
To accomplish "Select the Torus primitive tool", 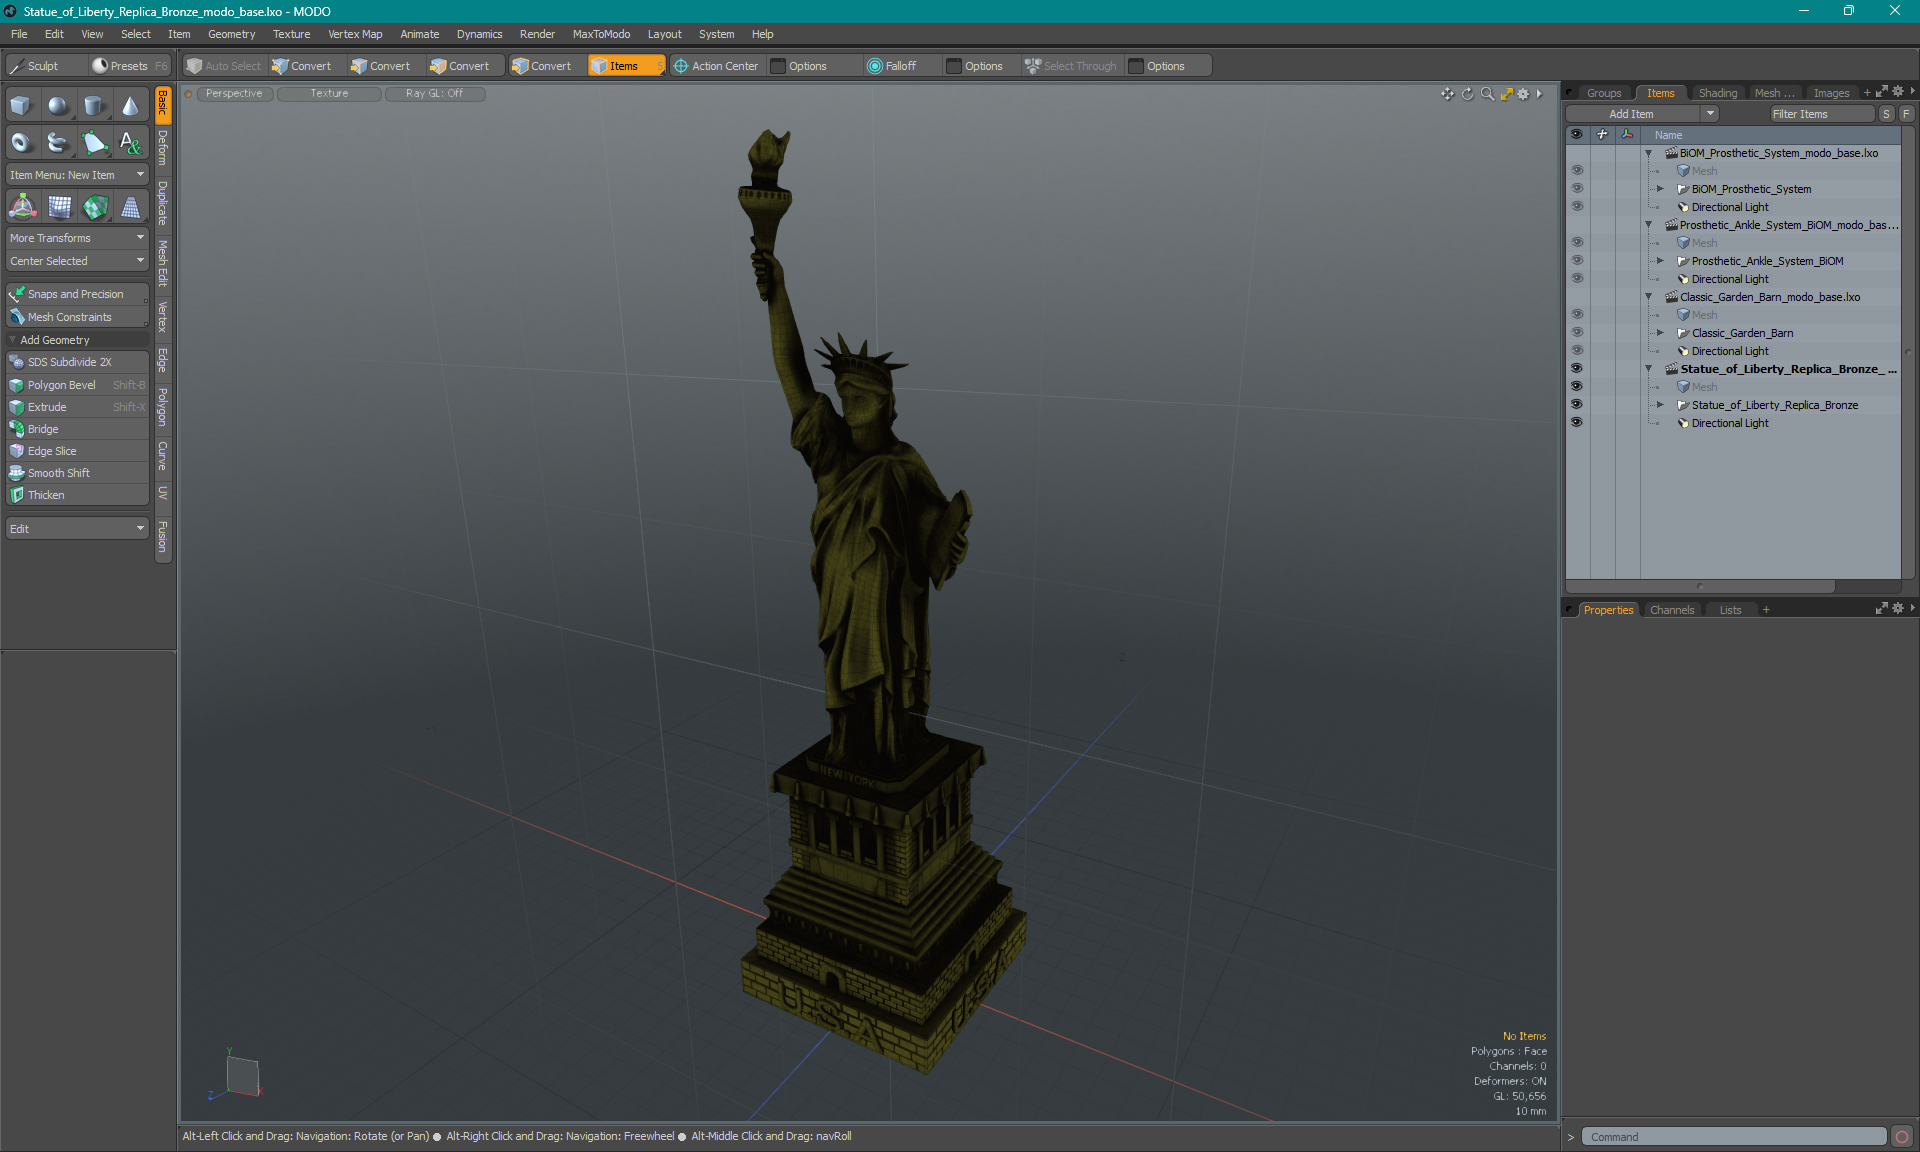I will pos(21,143).
